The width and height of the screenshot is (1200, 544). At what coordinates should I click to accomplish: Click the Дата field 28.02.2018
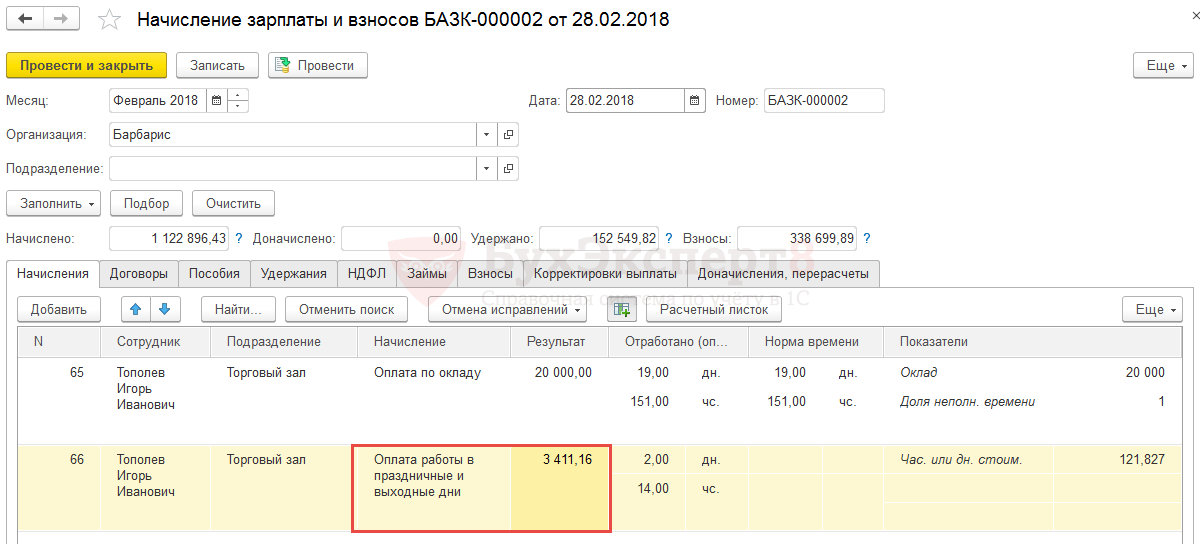625,100
